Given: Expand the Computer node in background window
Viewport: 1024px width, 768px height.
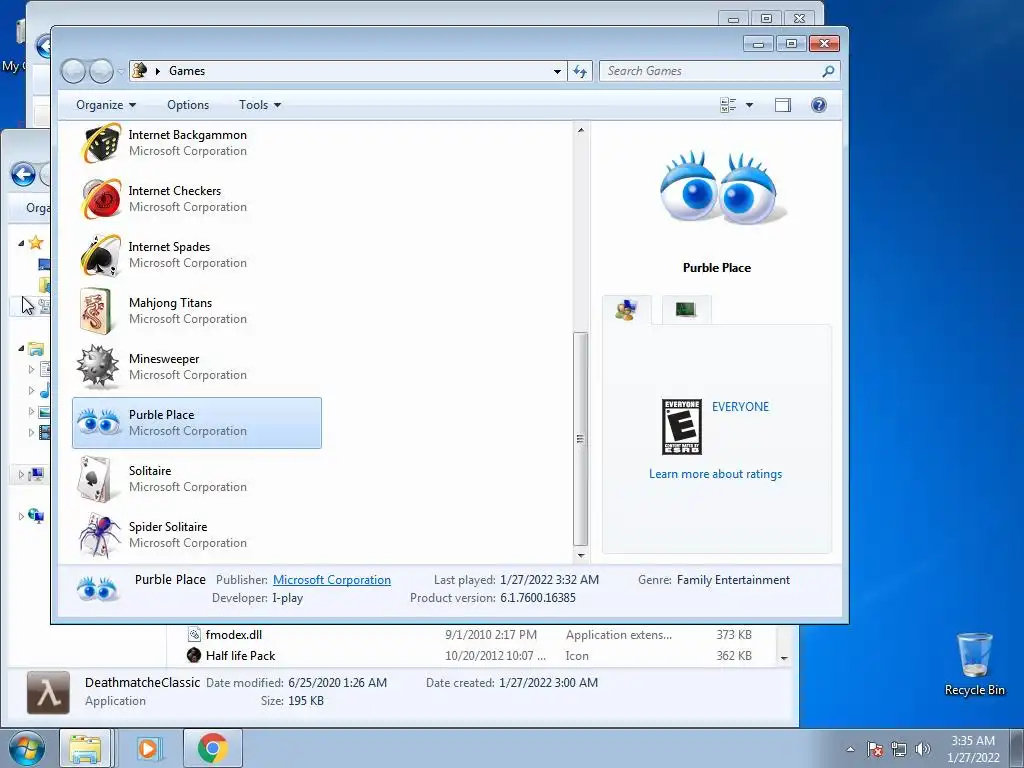Looking at the screenshot, I should [x=22, y=474].
